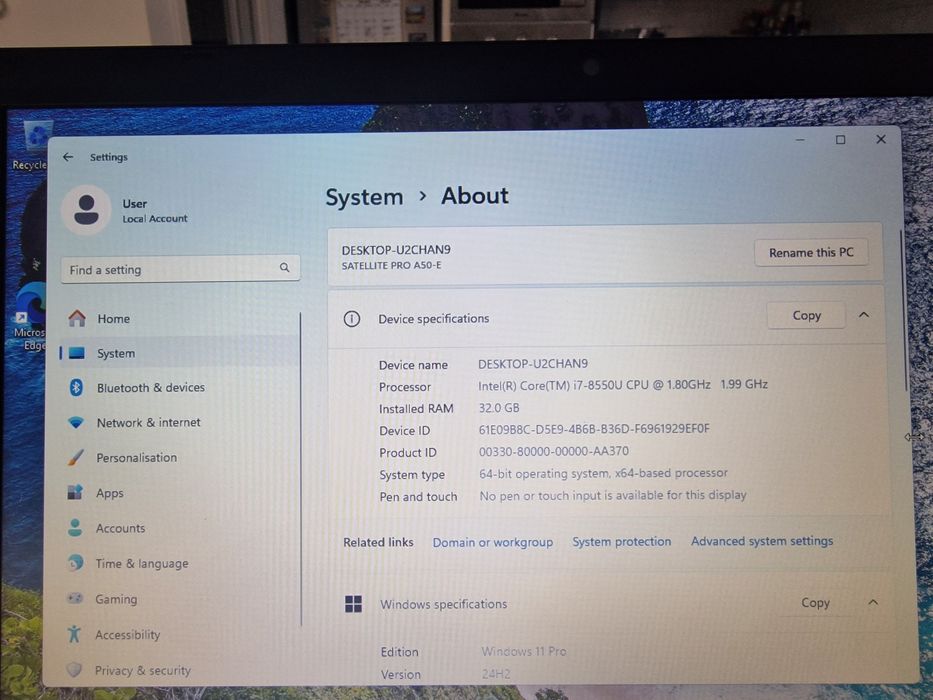Image resolution: width=933 pixels, height=700 pixels.
Task: Click the System breadcrumb in the heading
Action: [x=364, y=197]
